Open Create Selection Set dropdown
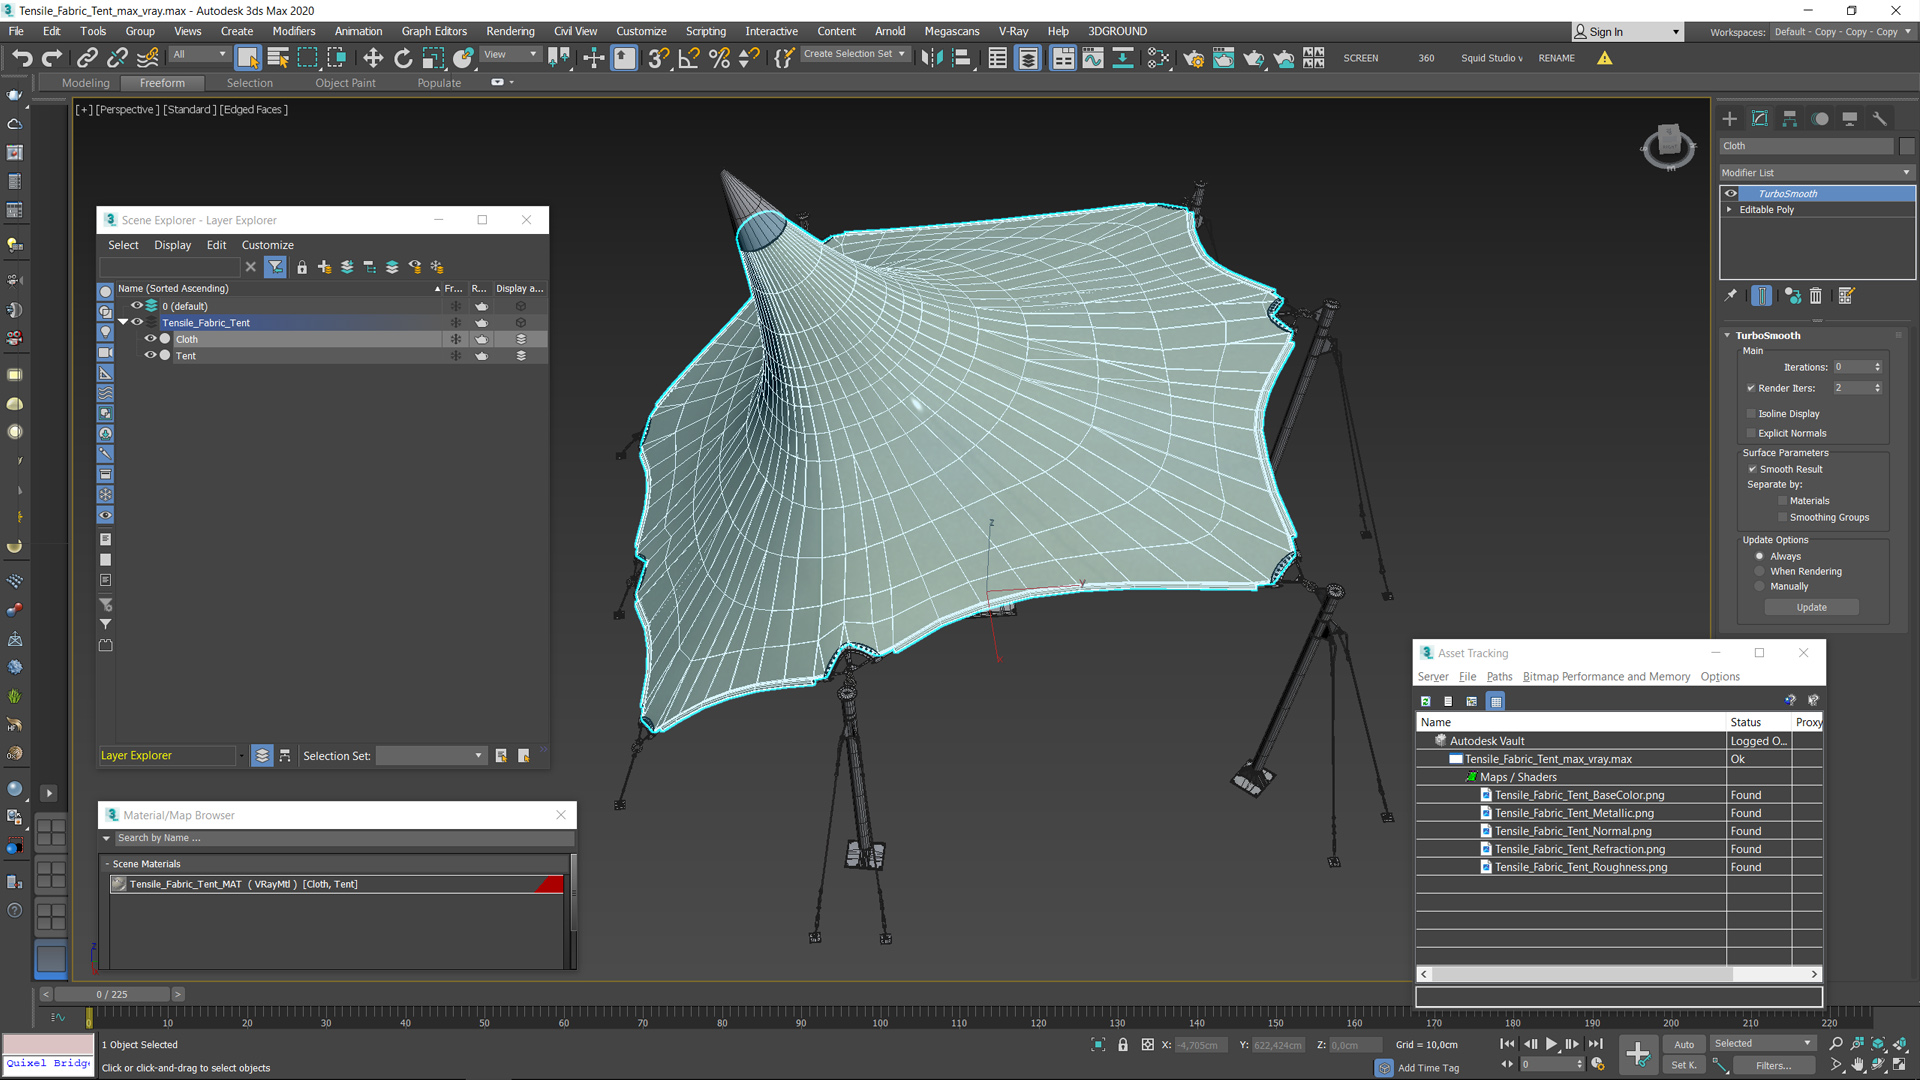This screenshot has height=1080, width=1920. pos(855,54)
